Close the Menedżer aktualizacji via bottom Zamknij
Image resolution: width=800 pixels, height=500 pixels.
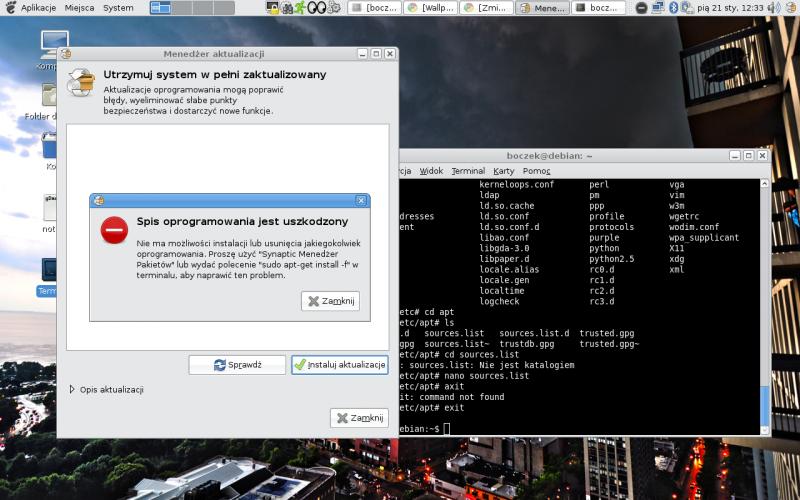(x=359, y=418)
